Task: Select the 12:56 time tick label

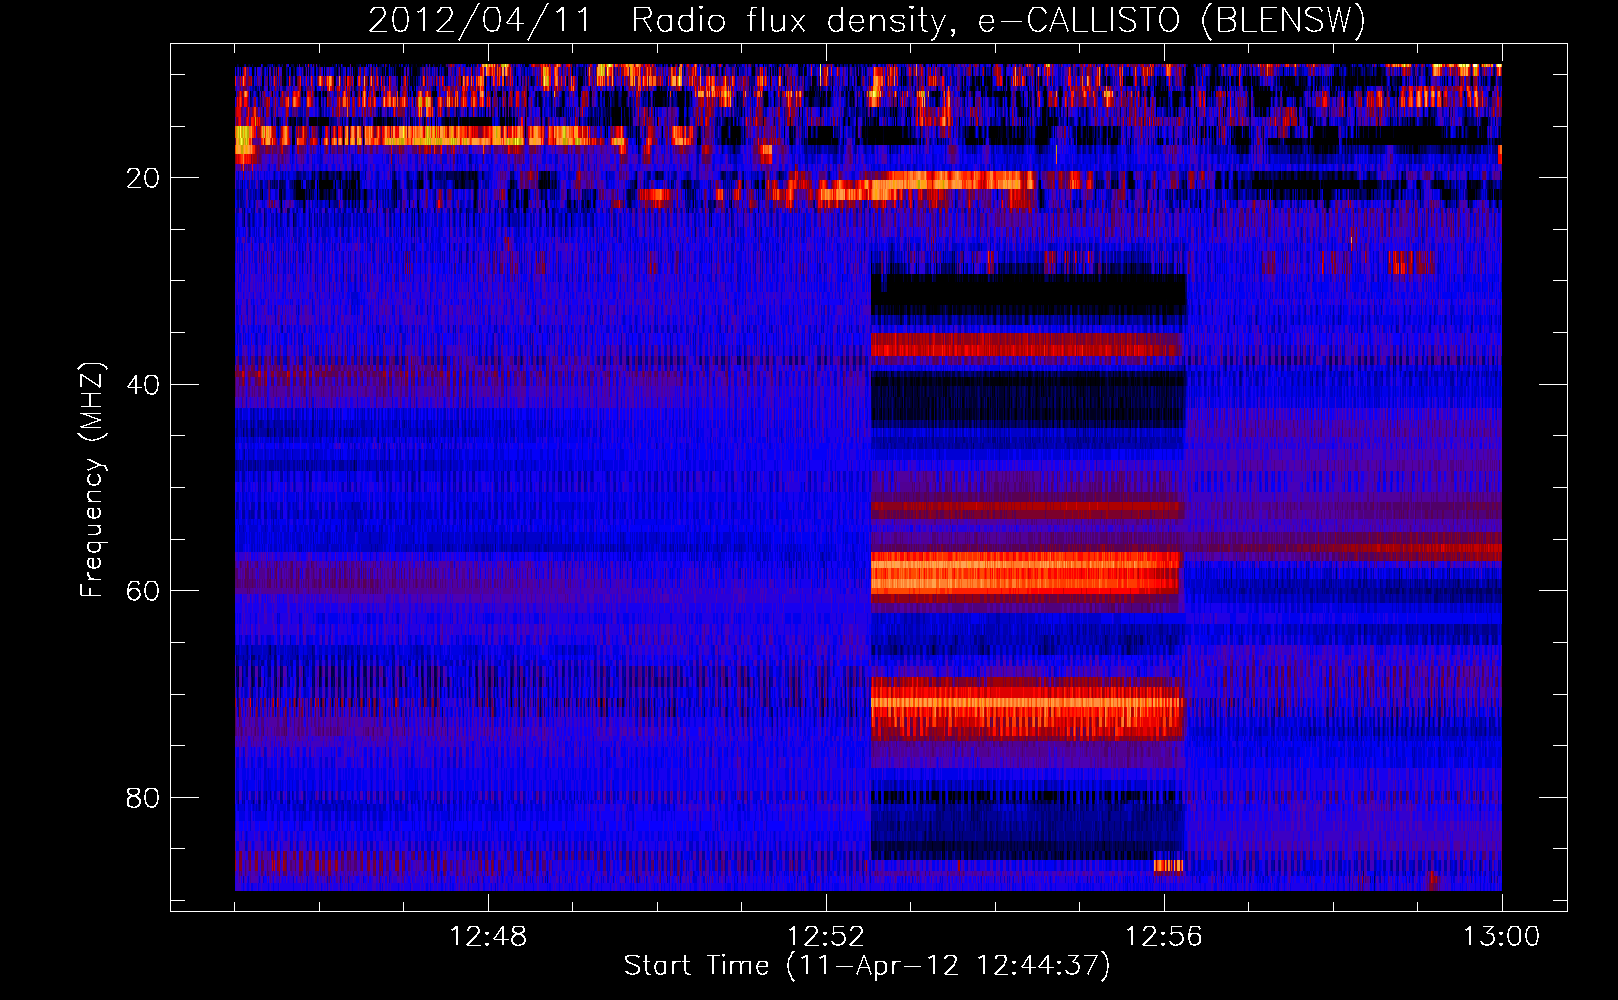Action: pos(1164,937)
